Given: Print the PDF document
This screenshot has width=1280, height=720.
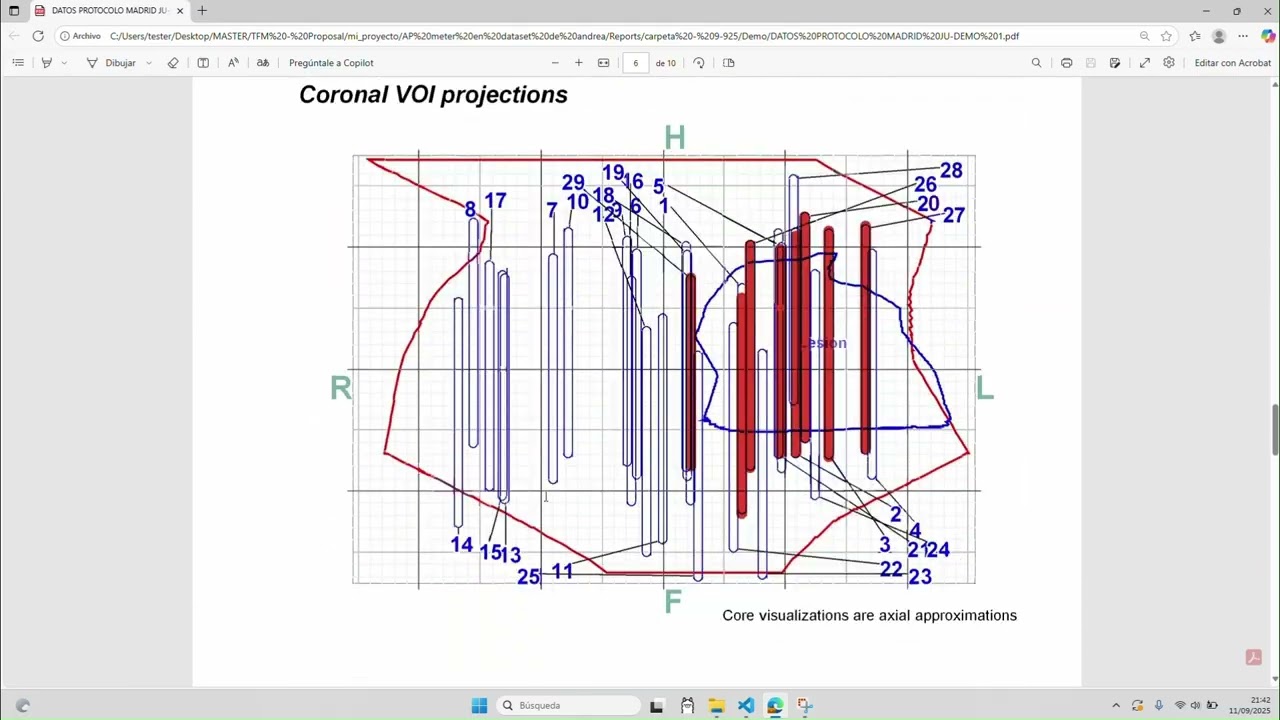Looking at the screenshot, I should [1066, 62].
